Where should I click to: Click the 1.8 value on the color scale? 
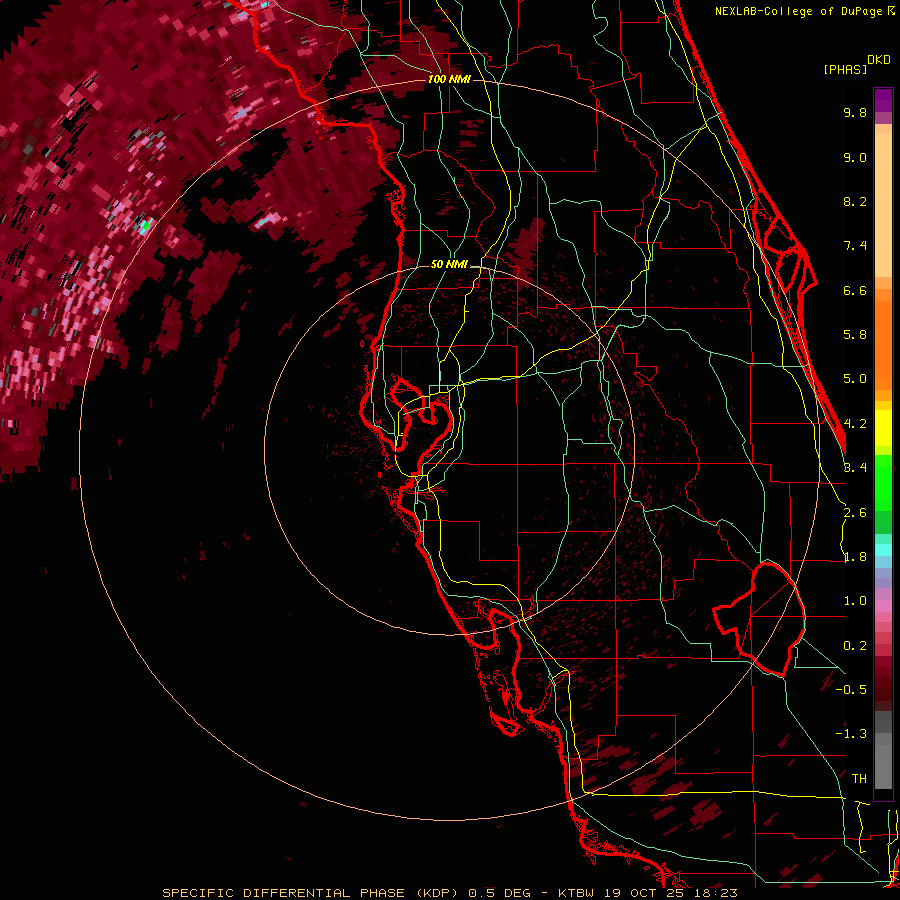coord(855,557)
